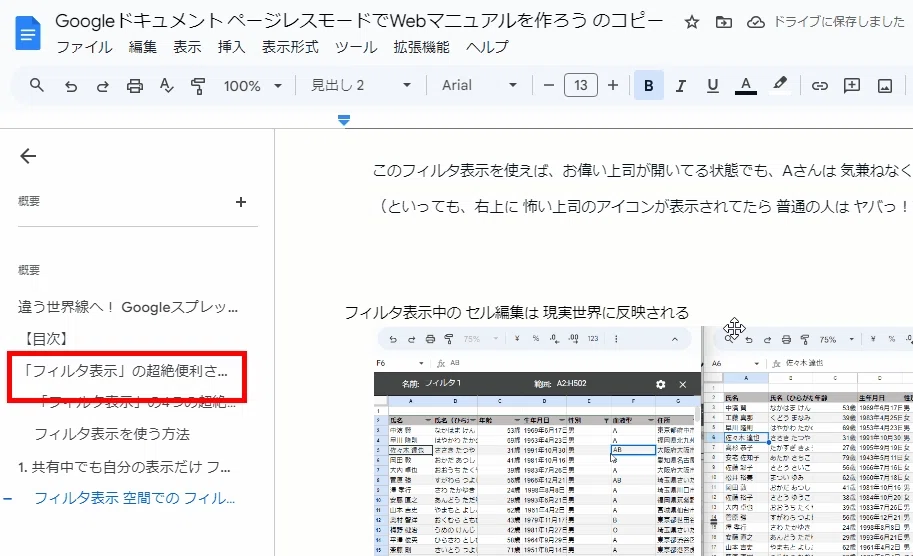The image size is (913, 556).
Task: Go to 違う世界線へ！ Googleスプレッ... heading
Action: (128, 307)
